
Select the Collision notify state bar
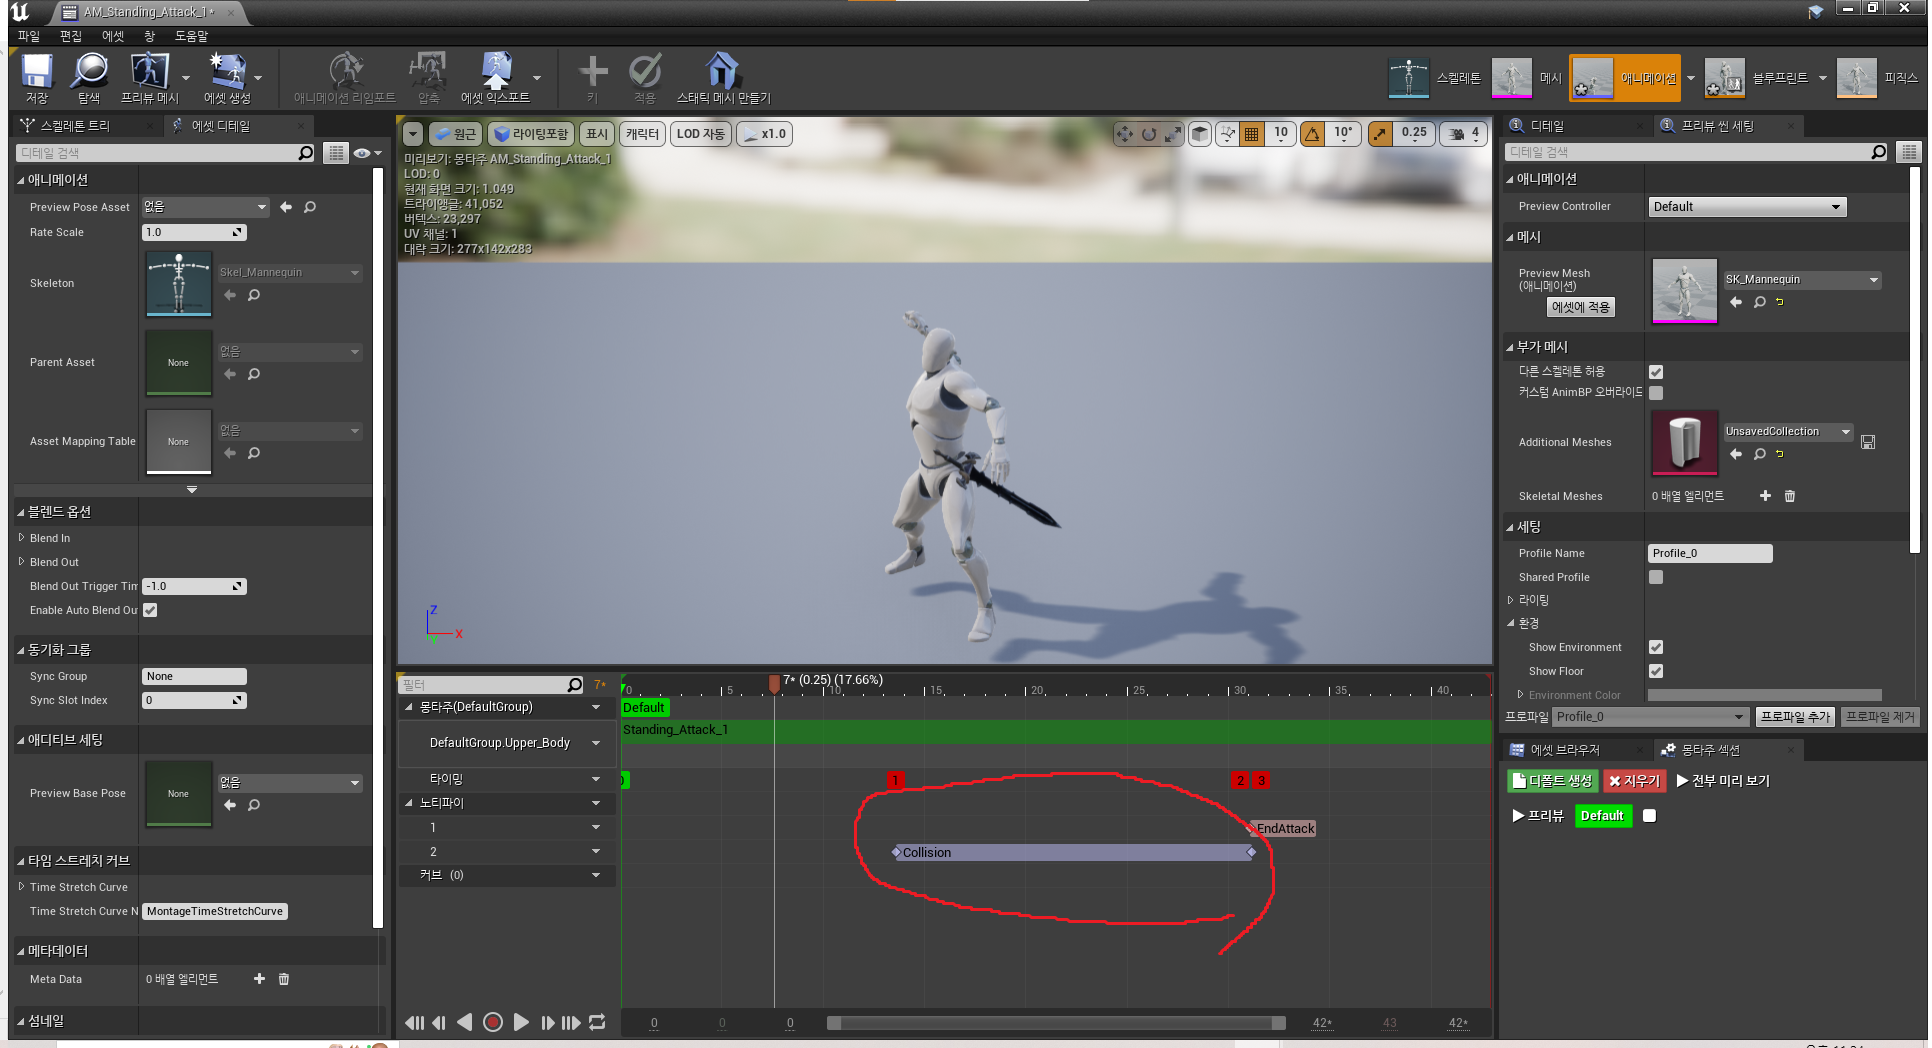1073,853
